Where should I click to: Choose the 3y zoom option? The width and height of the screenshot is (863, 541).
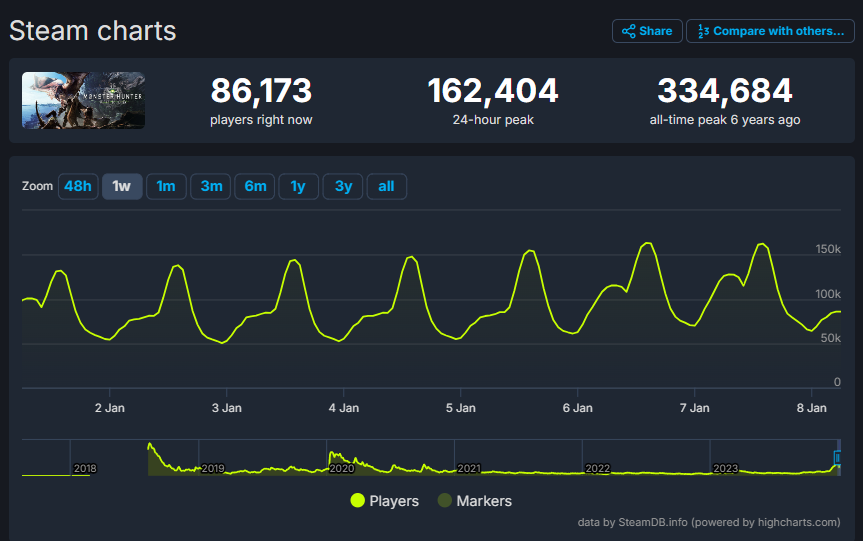[342, 186]
